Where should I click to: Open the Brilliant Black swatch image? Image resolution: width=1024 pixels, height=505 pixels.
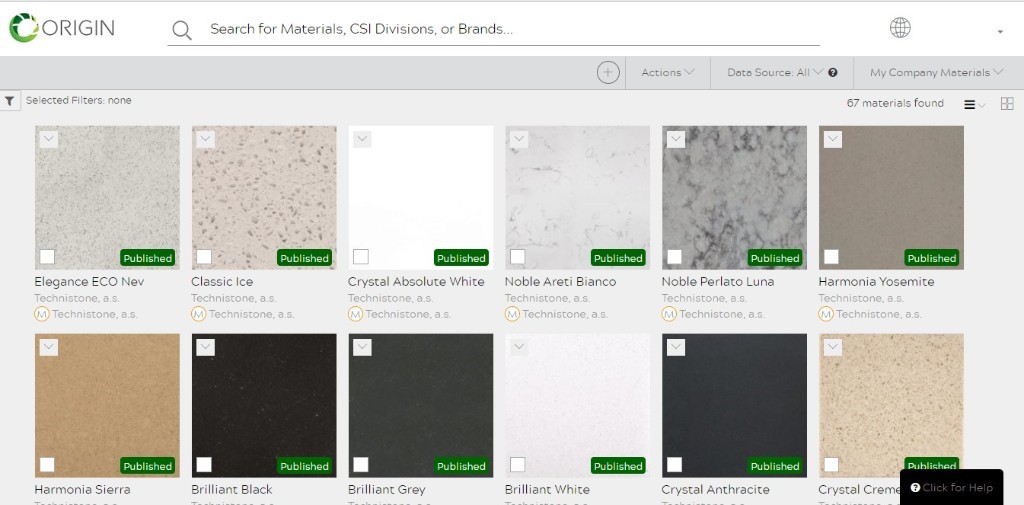pos(264,405)
